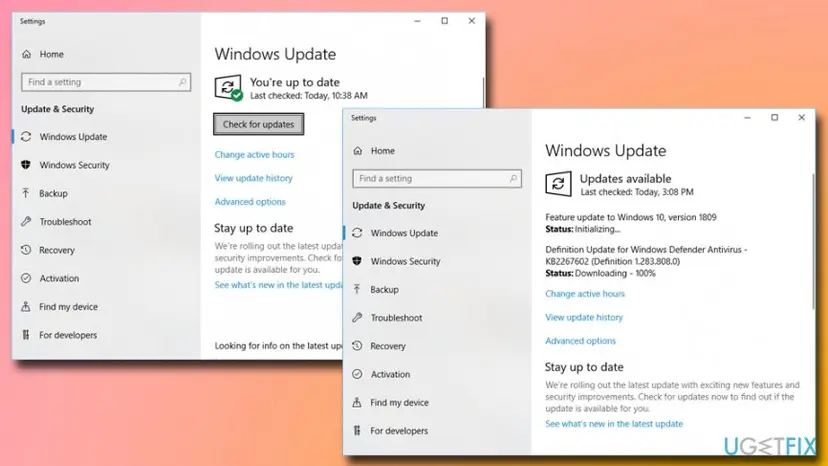Screen dimensions: 828x466
Task: Click Home icon in front Settings window
Action: coord(357,151)
